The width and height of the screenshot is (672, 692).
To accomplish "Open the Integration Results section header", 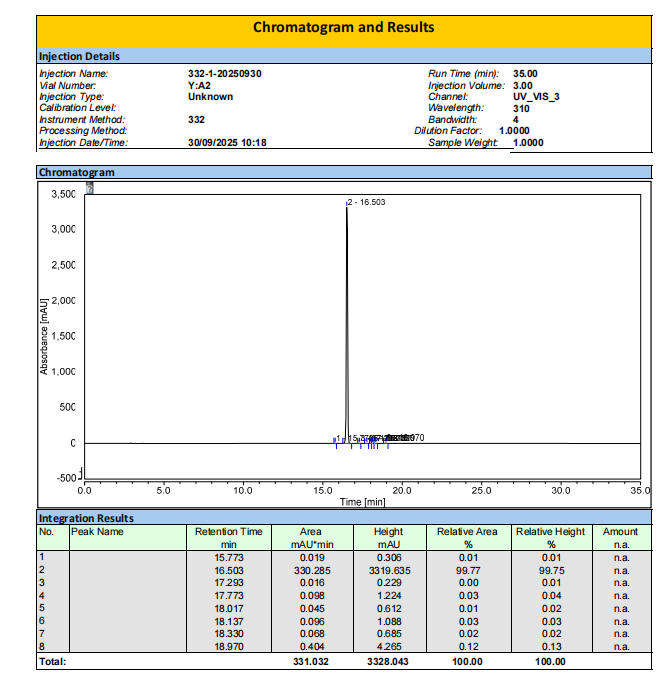I will pos(85,518).
